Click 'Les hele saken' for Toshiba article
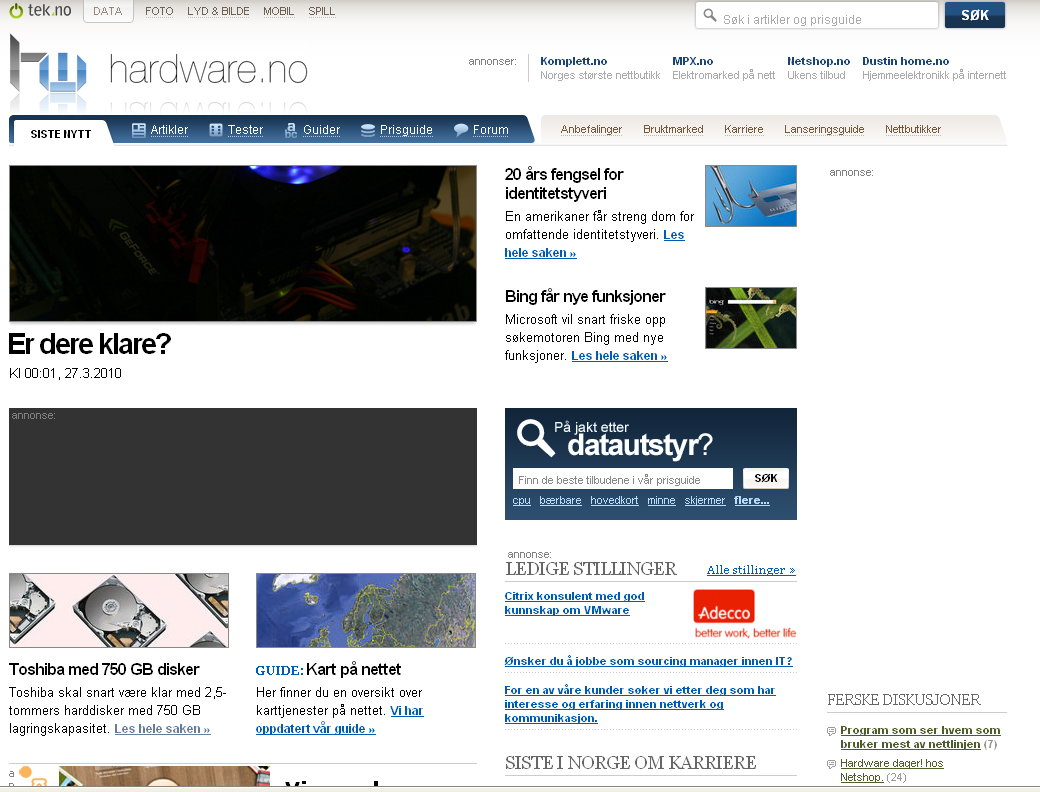 [162, 729]
